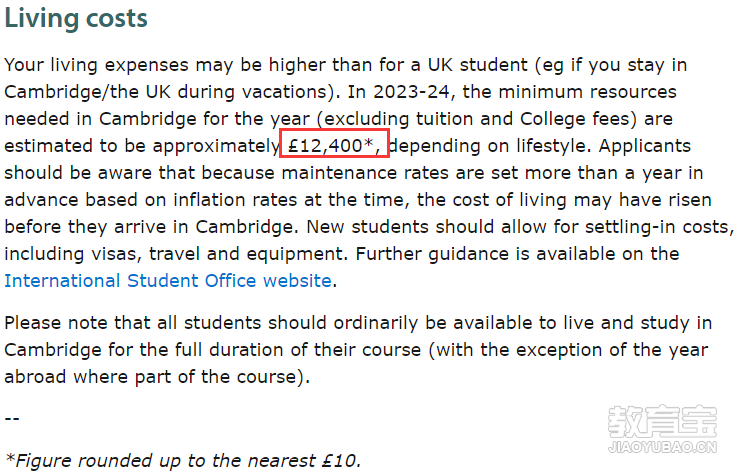This screenshot has width=738, height=476.
Task: Select the red-boxed £12,400 figure
Action: click(x=334, y=145)
